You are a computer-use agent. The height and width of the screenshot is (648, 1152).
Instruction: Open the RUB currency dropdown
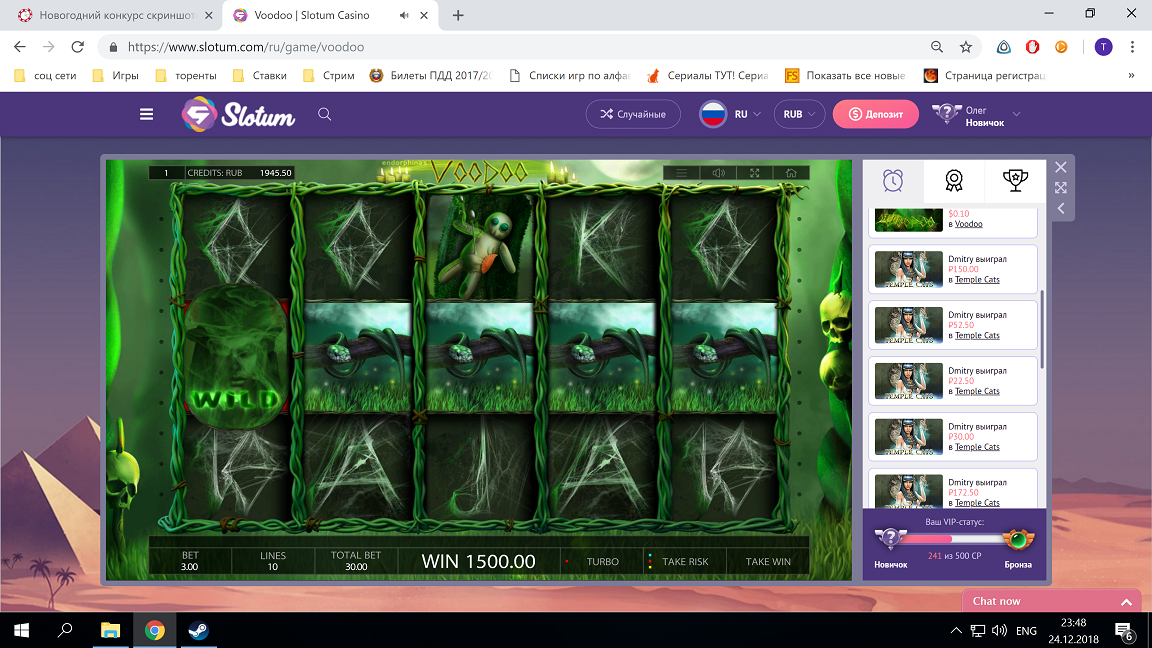(799, 114)
